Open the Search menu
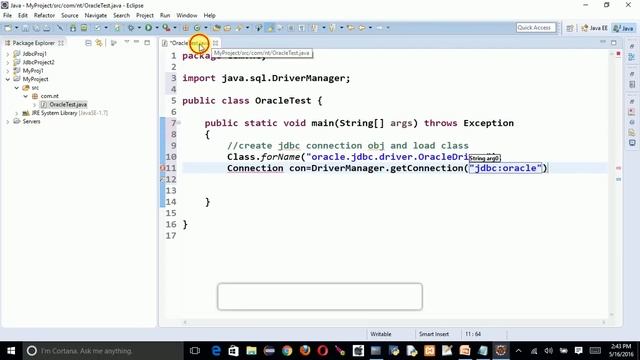 (x=121, y=16)
